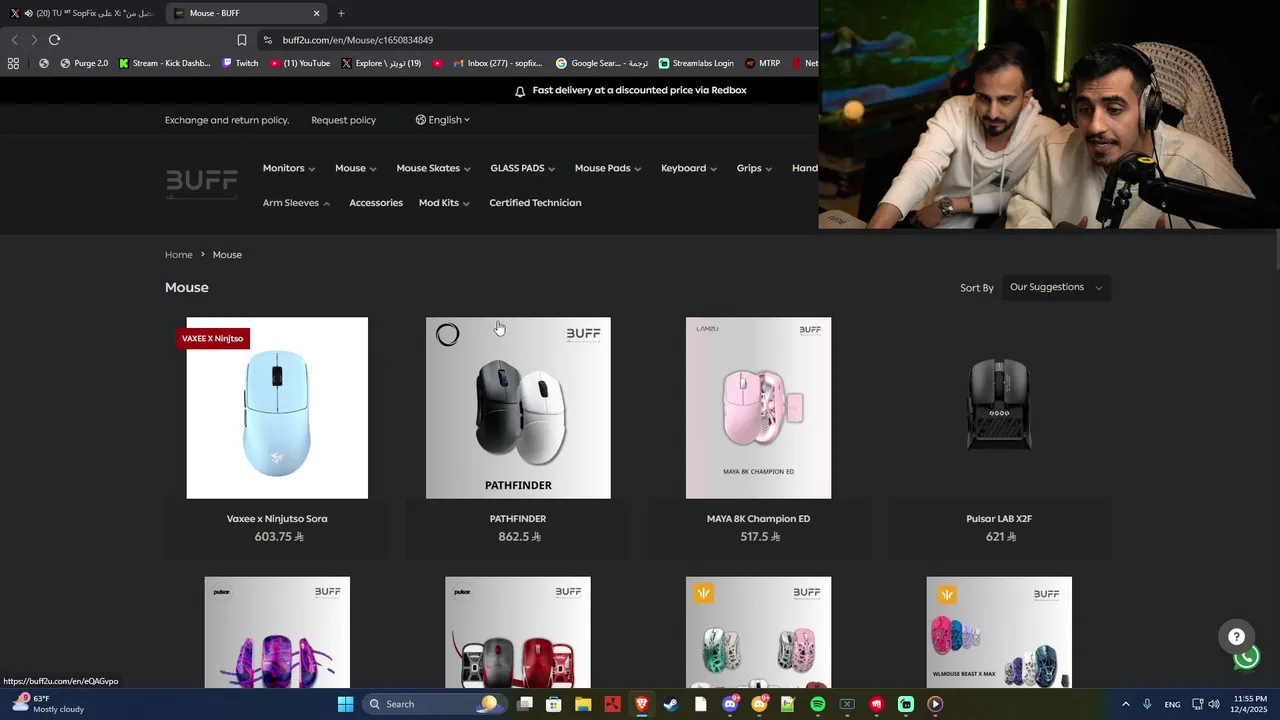This screenshot has width=1280, height=720.
Task: Expand the Arm Sleeves menu
Action: pos(296,203)
